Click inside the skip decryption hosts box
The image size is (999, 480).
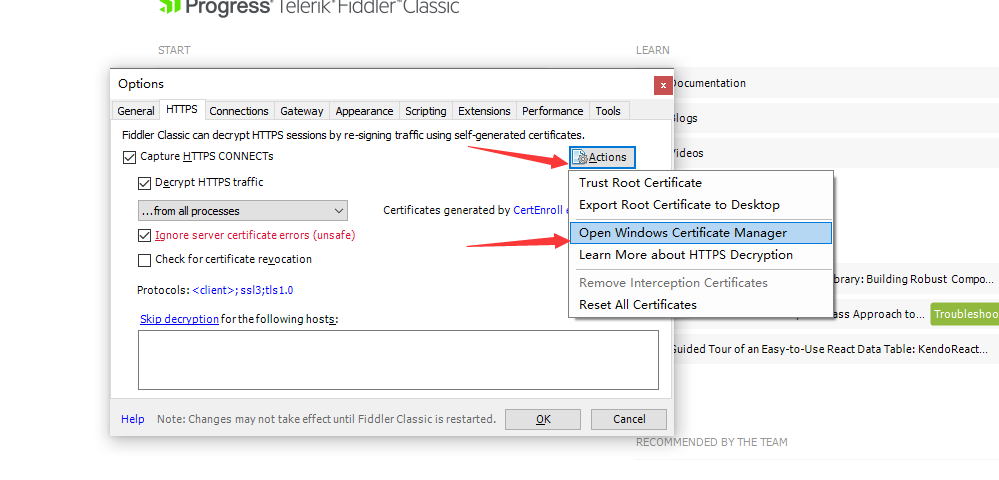tap(398, 360)
